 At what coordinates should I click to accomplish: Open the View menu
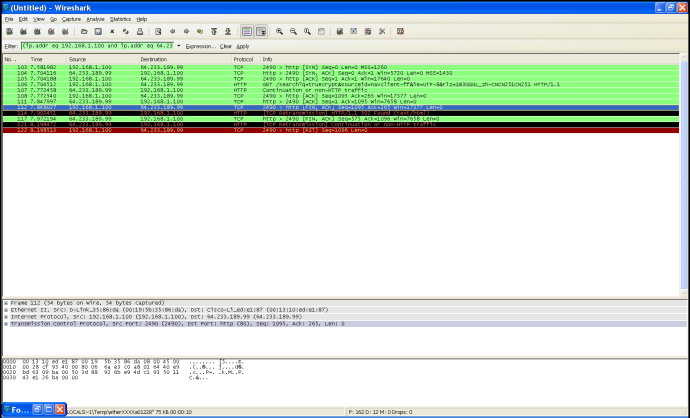[x=39, y=19]
